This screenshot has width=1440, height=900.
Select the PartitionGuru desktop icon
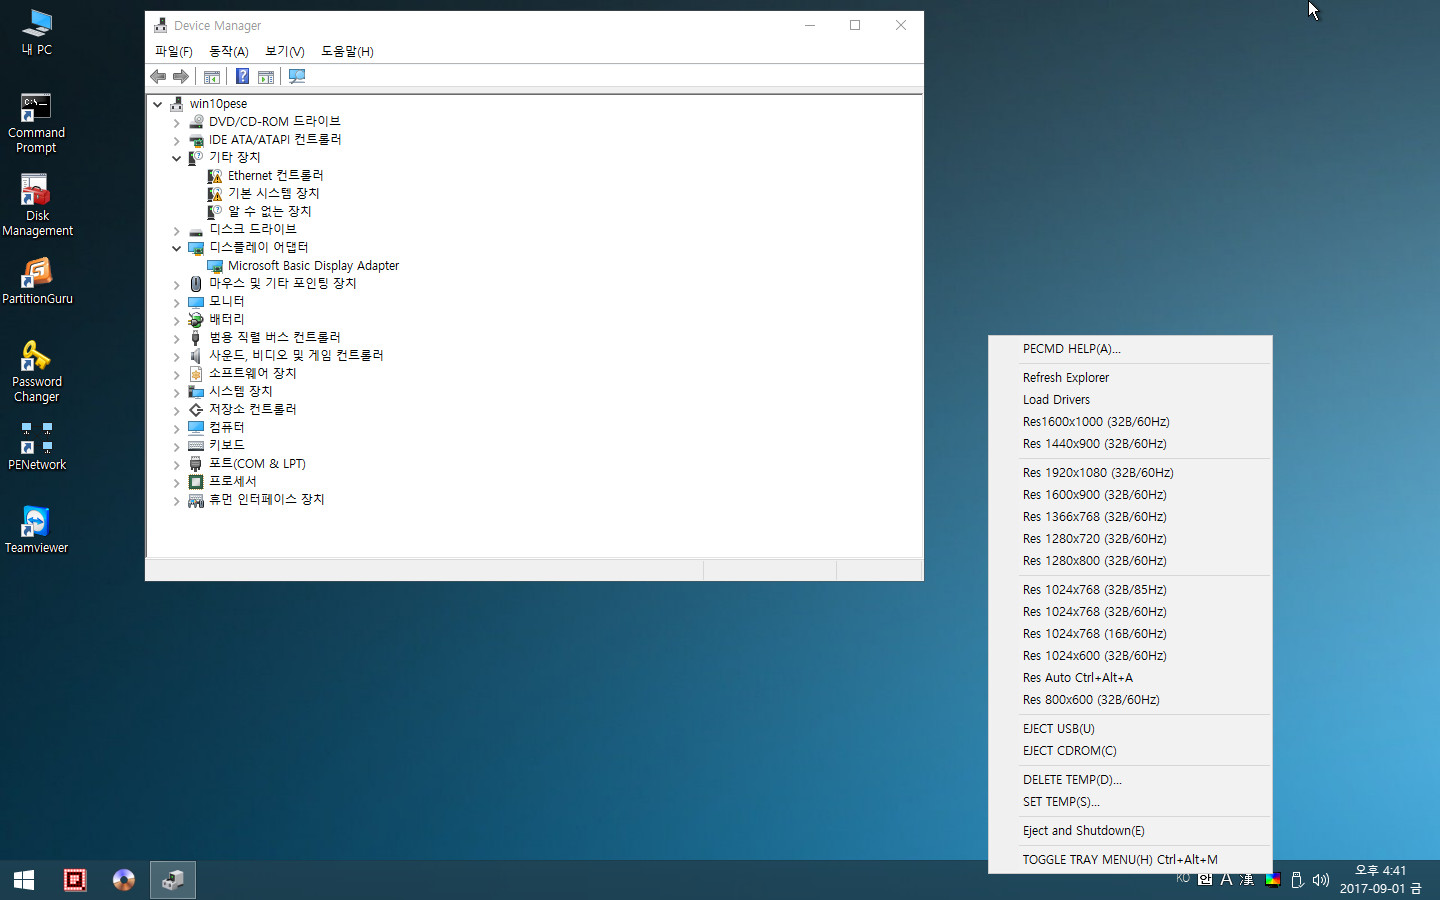click(x=37, y=281)
